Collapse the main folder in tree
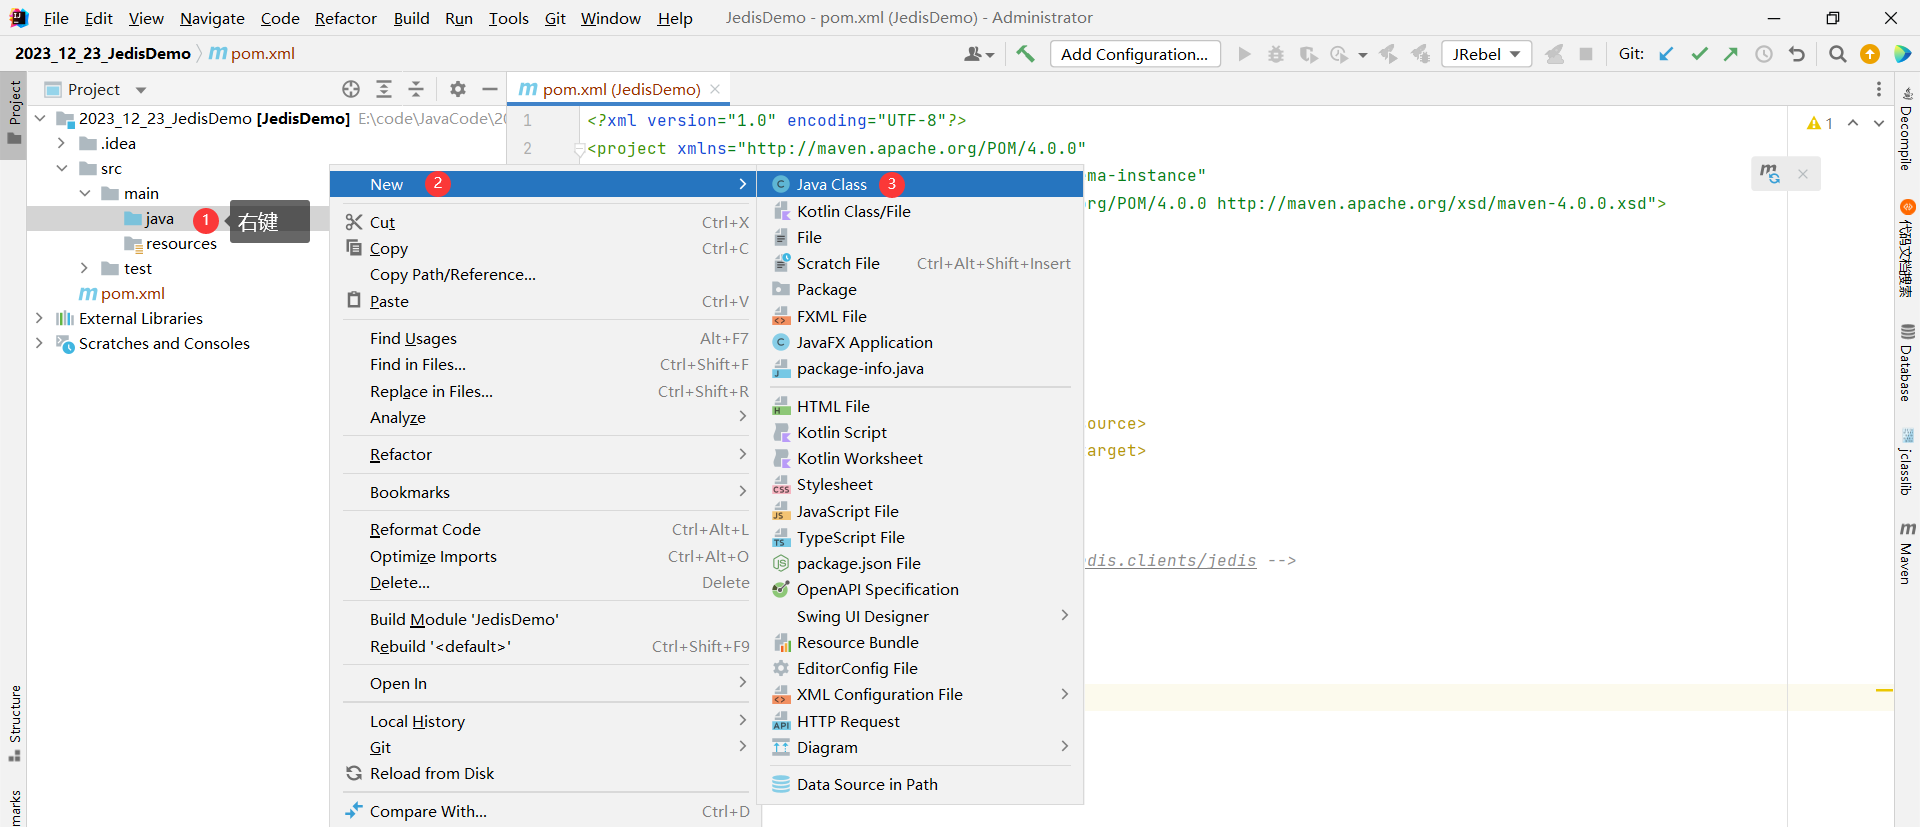Image resolution: width=1920 pixels, height=827 pixels. pos(84,193)
